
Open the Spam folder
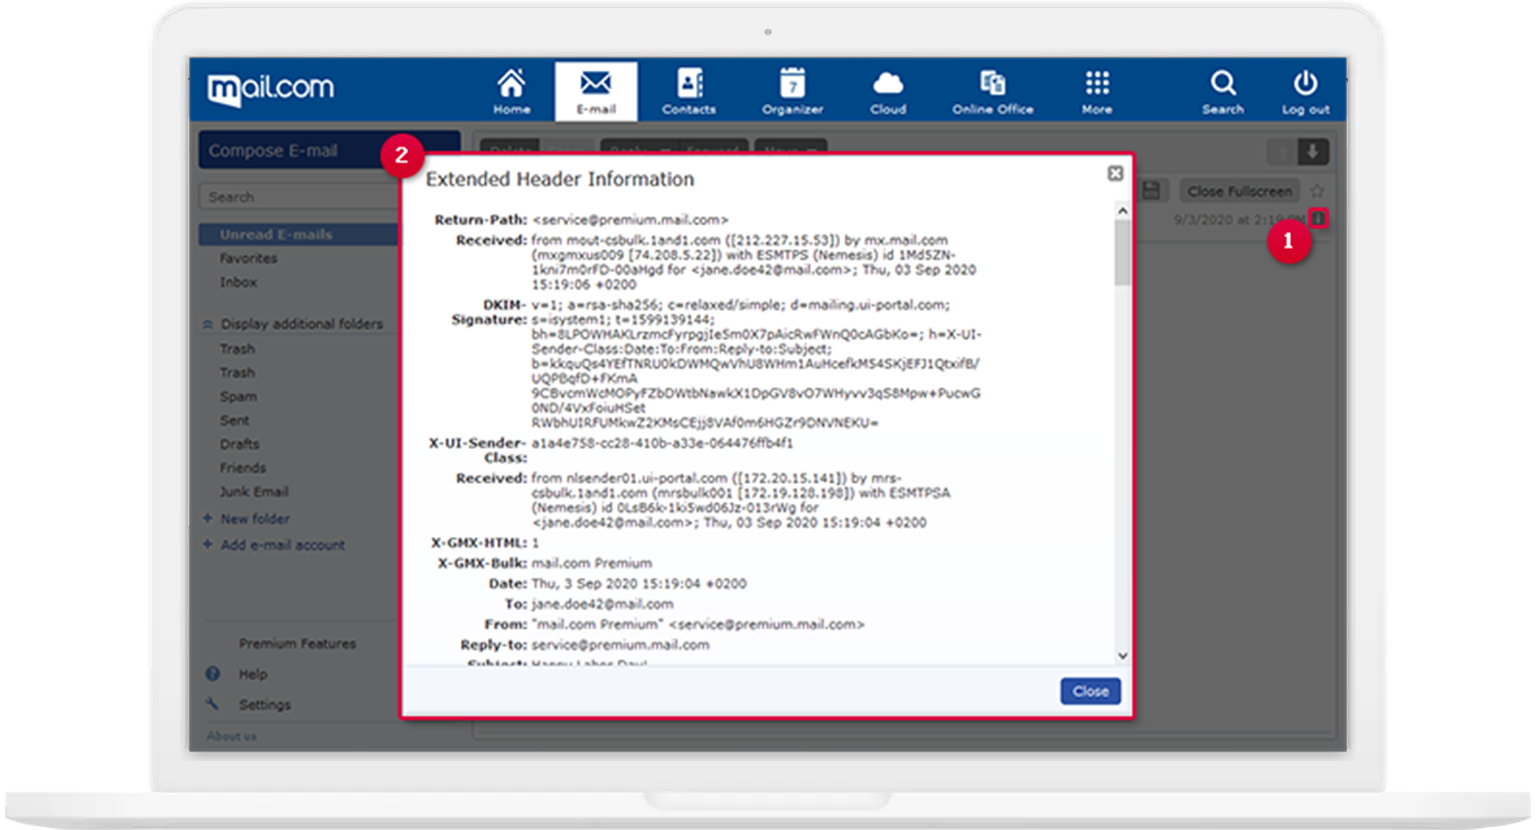(x=238, y=396)
